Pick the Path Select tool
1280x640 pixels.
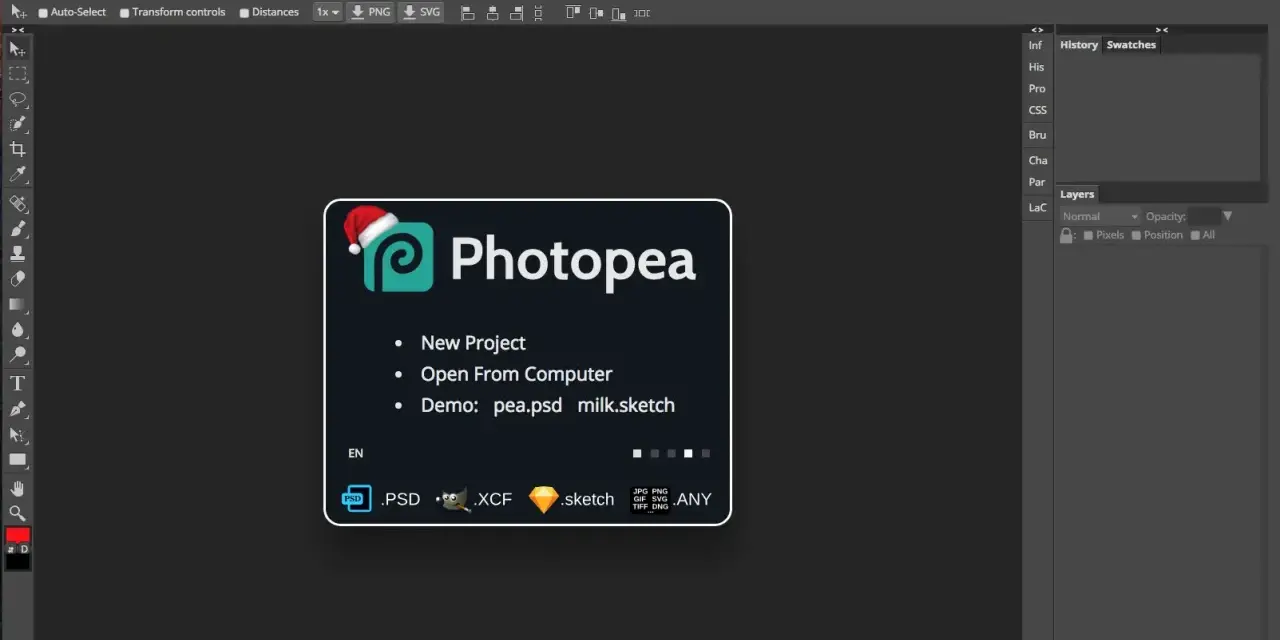pos(17,435)
